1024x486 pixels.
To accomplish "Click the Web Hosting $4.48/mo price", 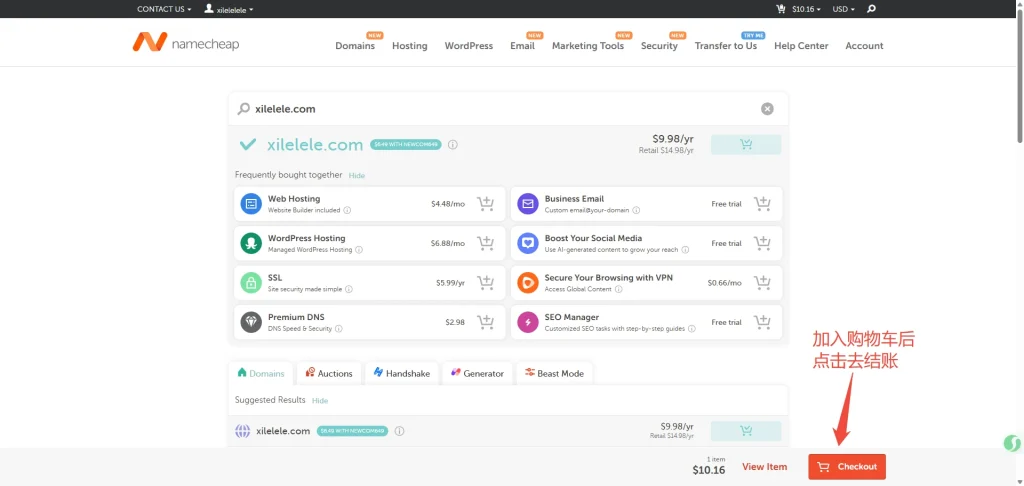I will [448, 204].
